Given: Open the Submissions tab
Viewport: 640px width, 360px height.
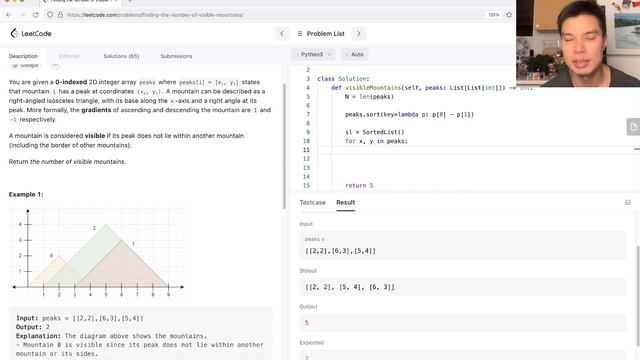Looking at the screenshot, I should coord(176,56).
